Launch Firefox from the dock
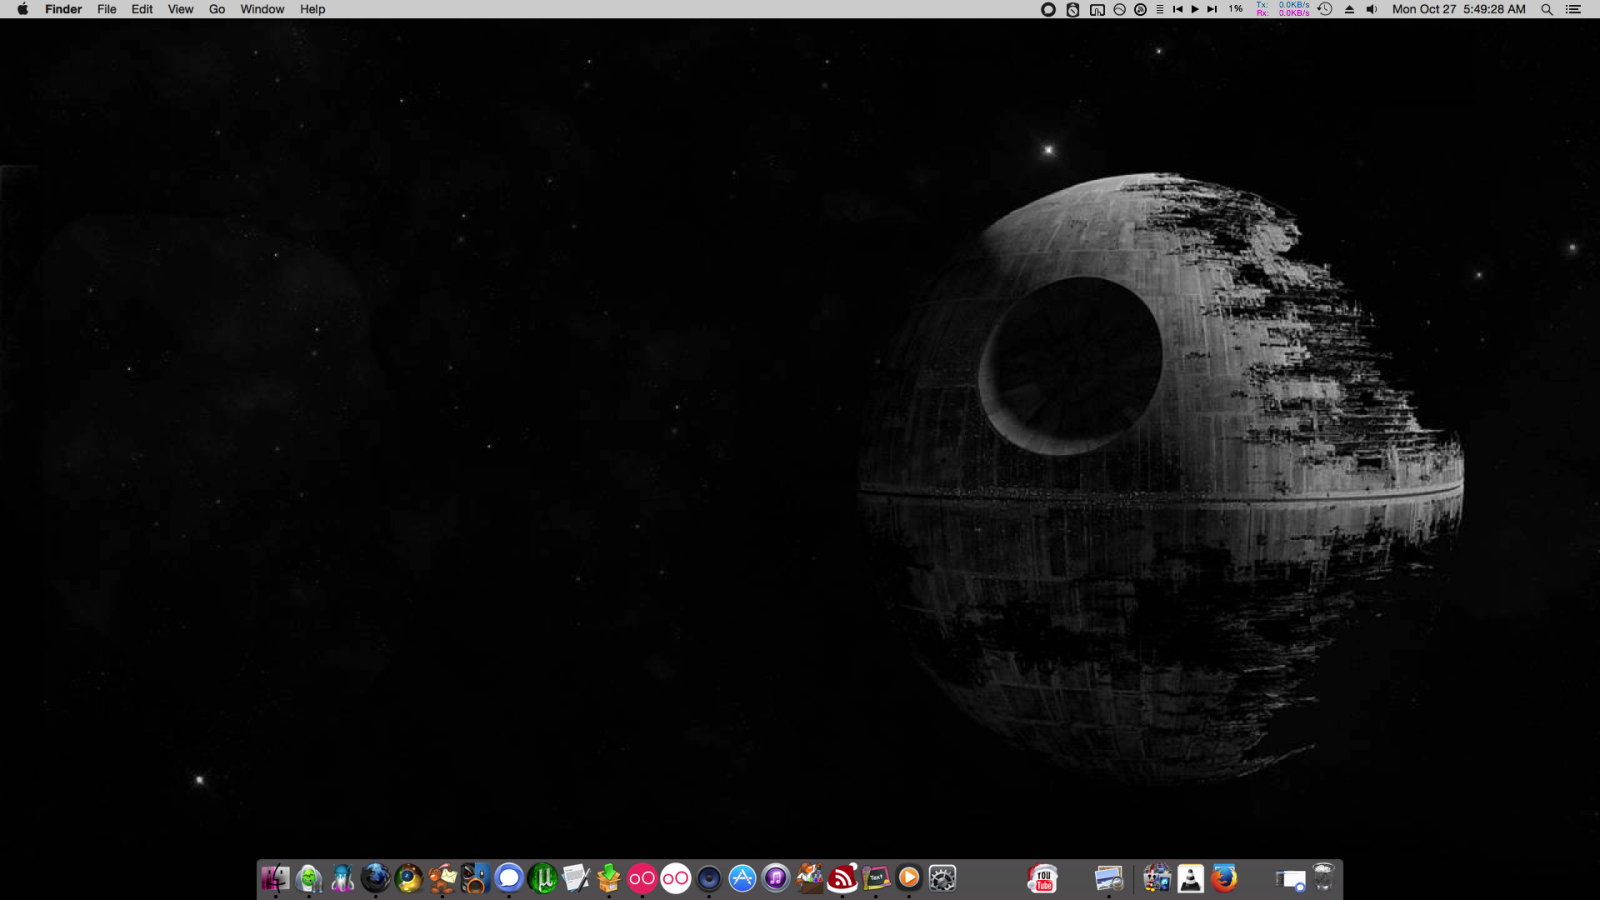The width and height of the screenshot is (1600, 900). point(1224,878)
